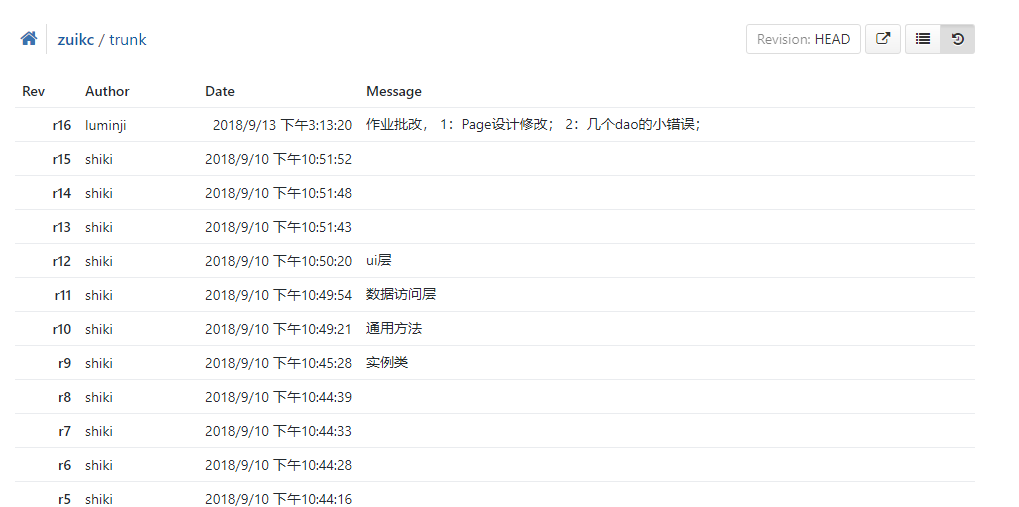Open the external link icon button
Viewport: 1019px width, 507px height.
coord(883,39)
